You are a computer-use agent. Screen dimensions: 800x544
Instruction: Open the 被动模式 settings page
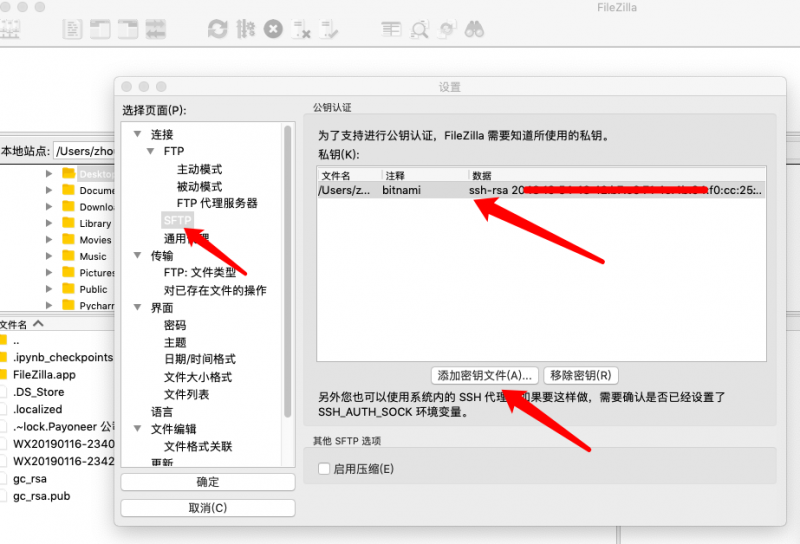(199, 186)
